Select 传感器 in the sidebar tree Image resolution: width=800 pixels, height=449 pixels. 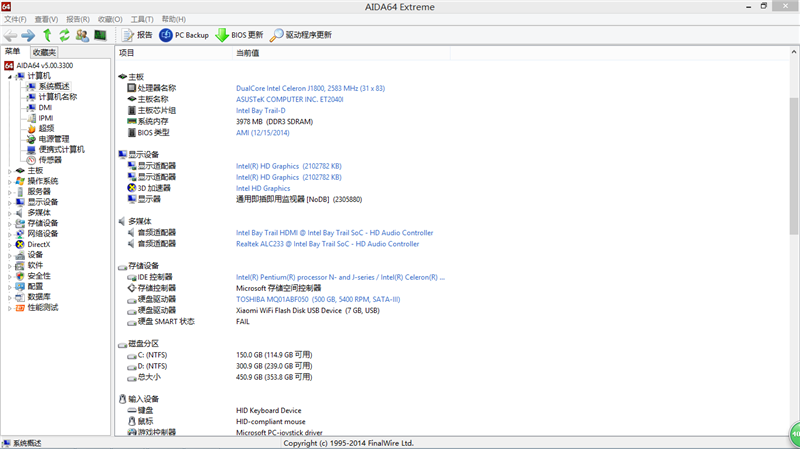(49, 160)
